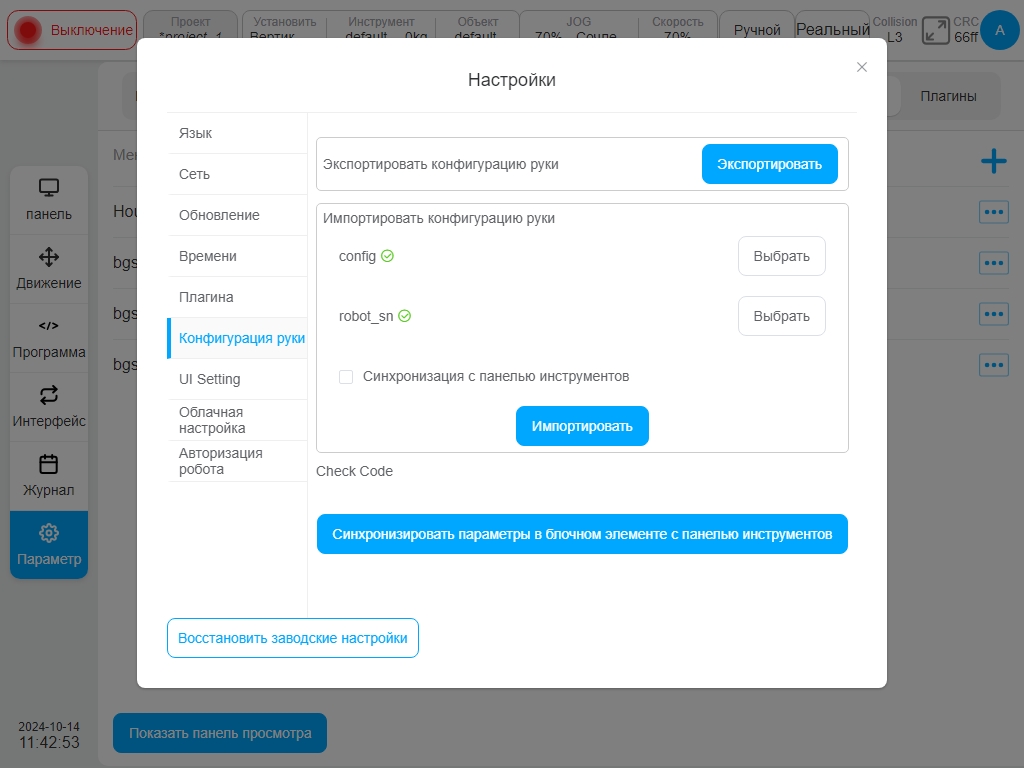The width and height of the screenshot is (1024, 768).
Task: Open Журнал from the sidebar
Action: (49, 476)
